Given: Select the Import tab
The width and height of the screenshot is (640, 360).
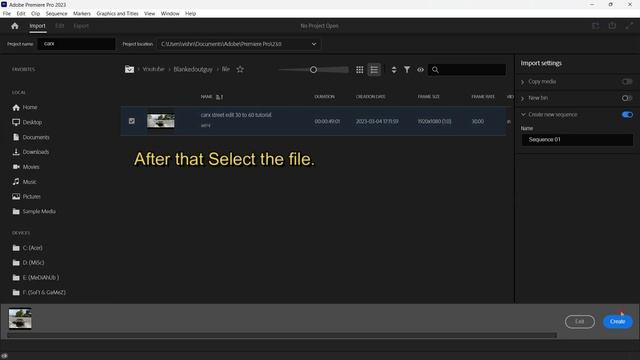Looking at the screenshot, I should [37, 26].
